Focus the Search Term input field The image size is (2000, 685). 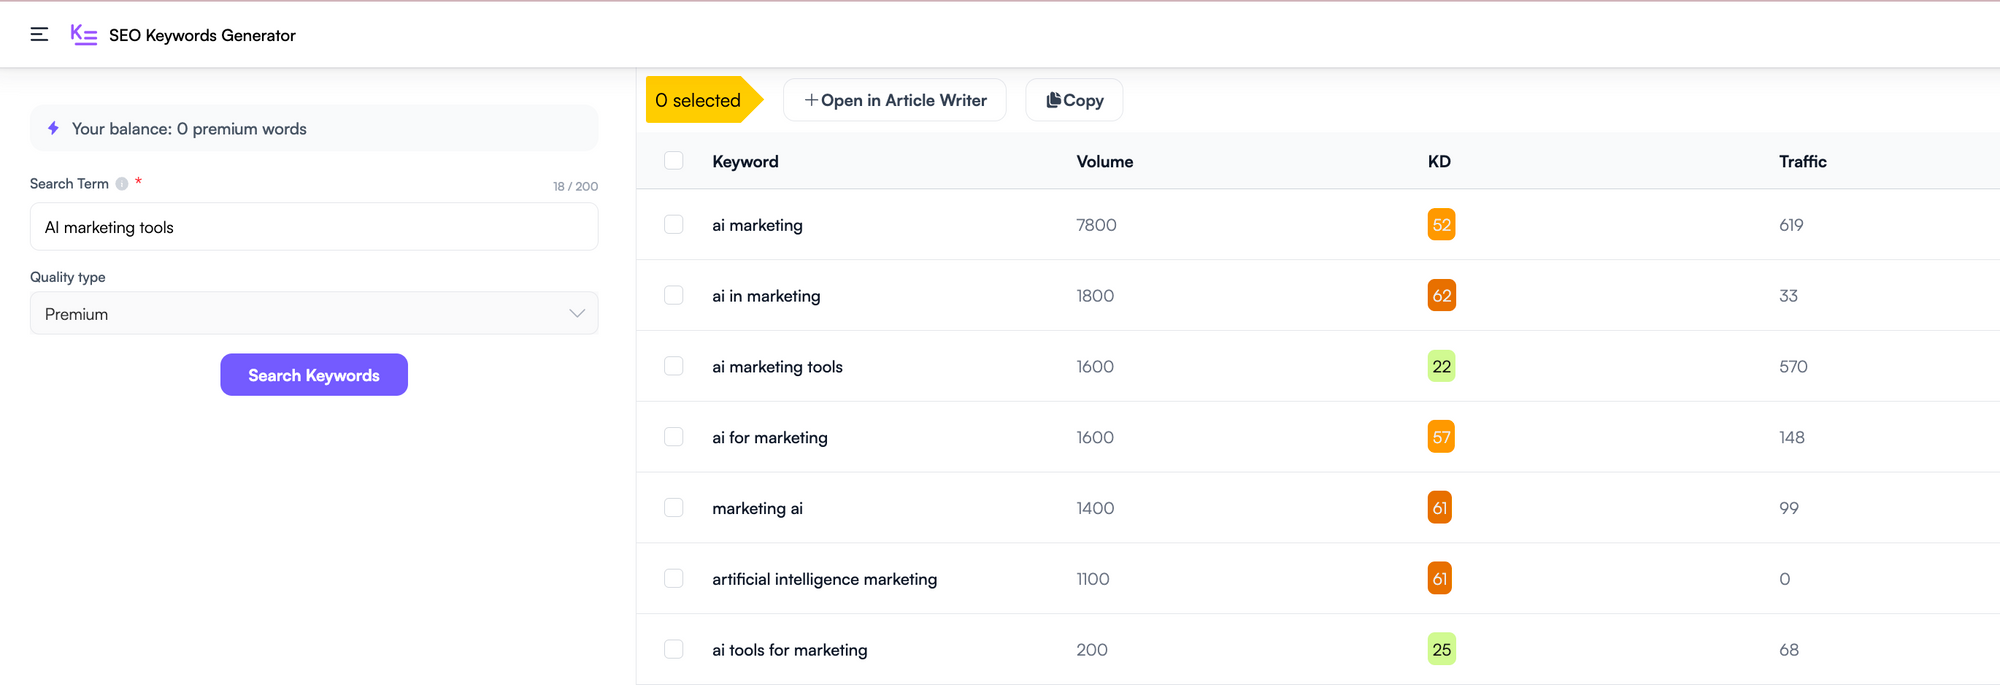(314, 227)
